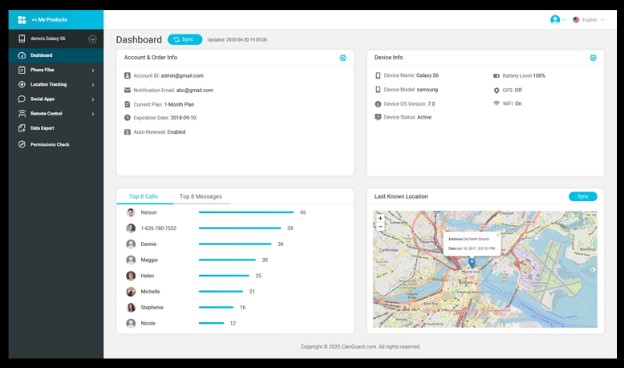Zoom in on the map with plus button
The height and width of the screenshot is (368, 624).
(x=380, y=218)
